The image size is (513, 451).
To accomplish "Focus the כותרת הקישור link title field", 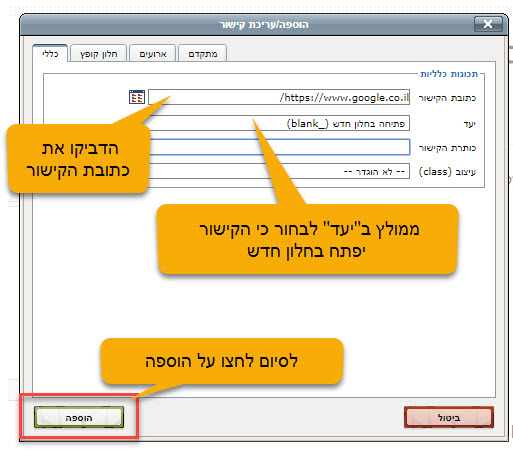I will [279, 147].
